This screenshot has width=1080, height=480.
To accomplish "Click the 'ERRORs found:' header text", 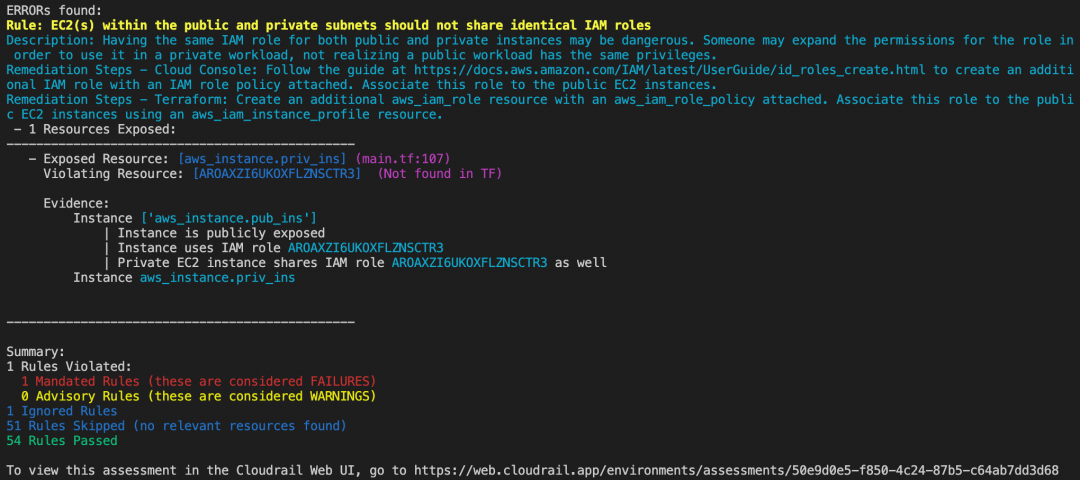I will [x=54, y=10].
